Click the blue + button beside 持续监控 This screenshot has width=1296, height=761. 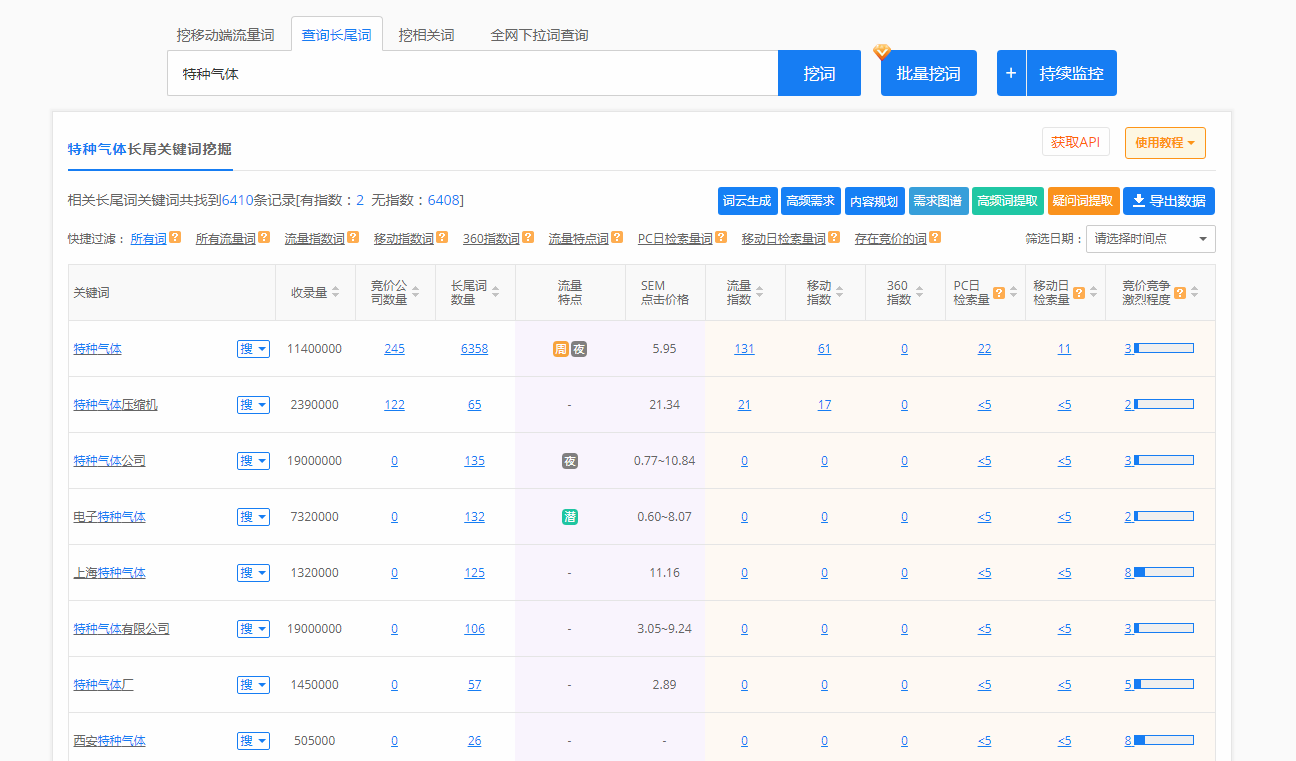[1010, 72]
